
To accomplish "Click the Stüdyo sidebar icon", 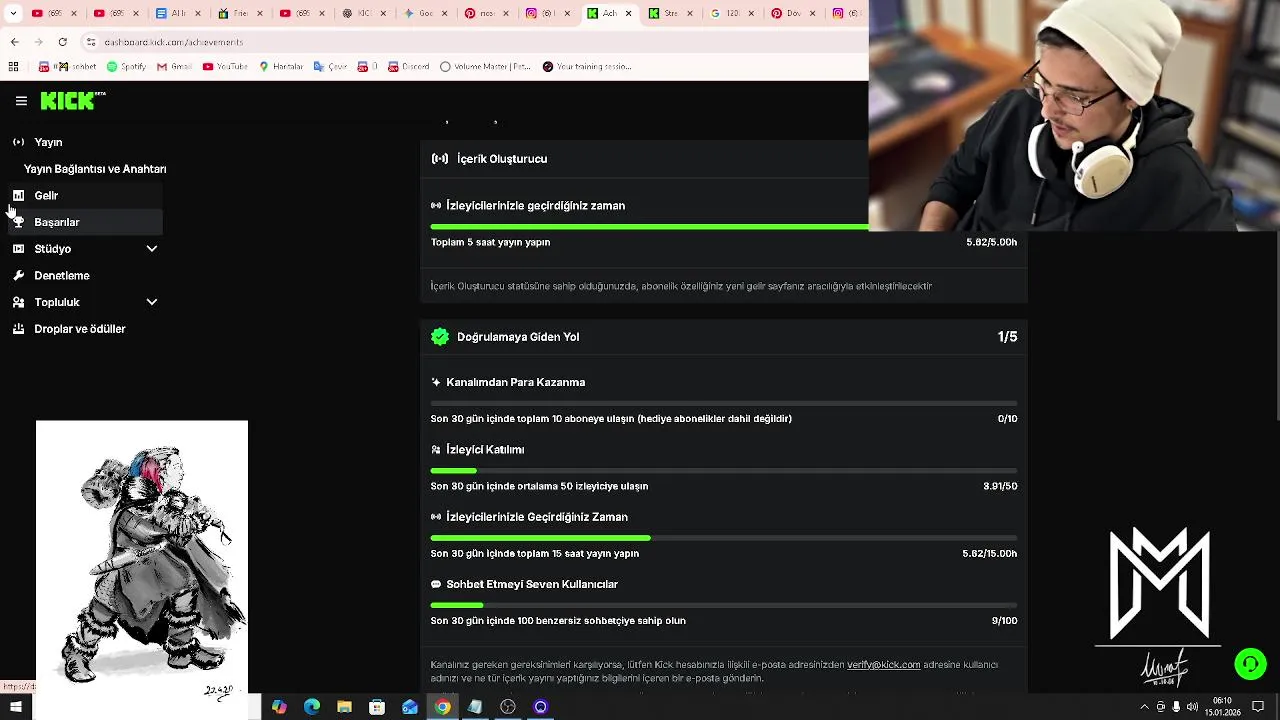I will [18, 249].
